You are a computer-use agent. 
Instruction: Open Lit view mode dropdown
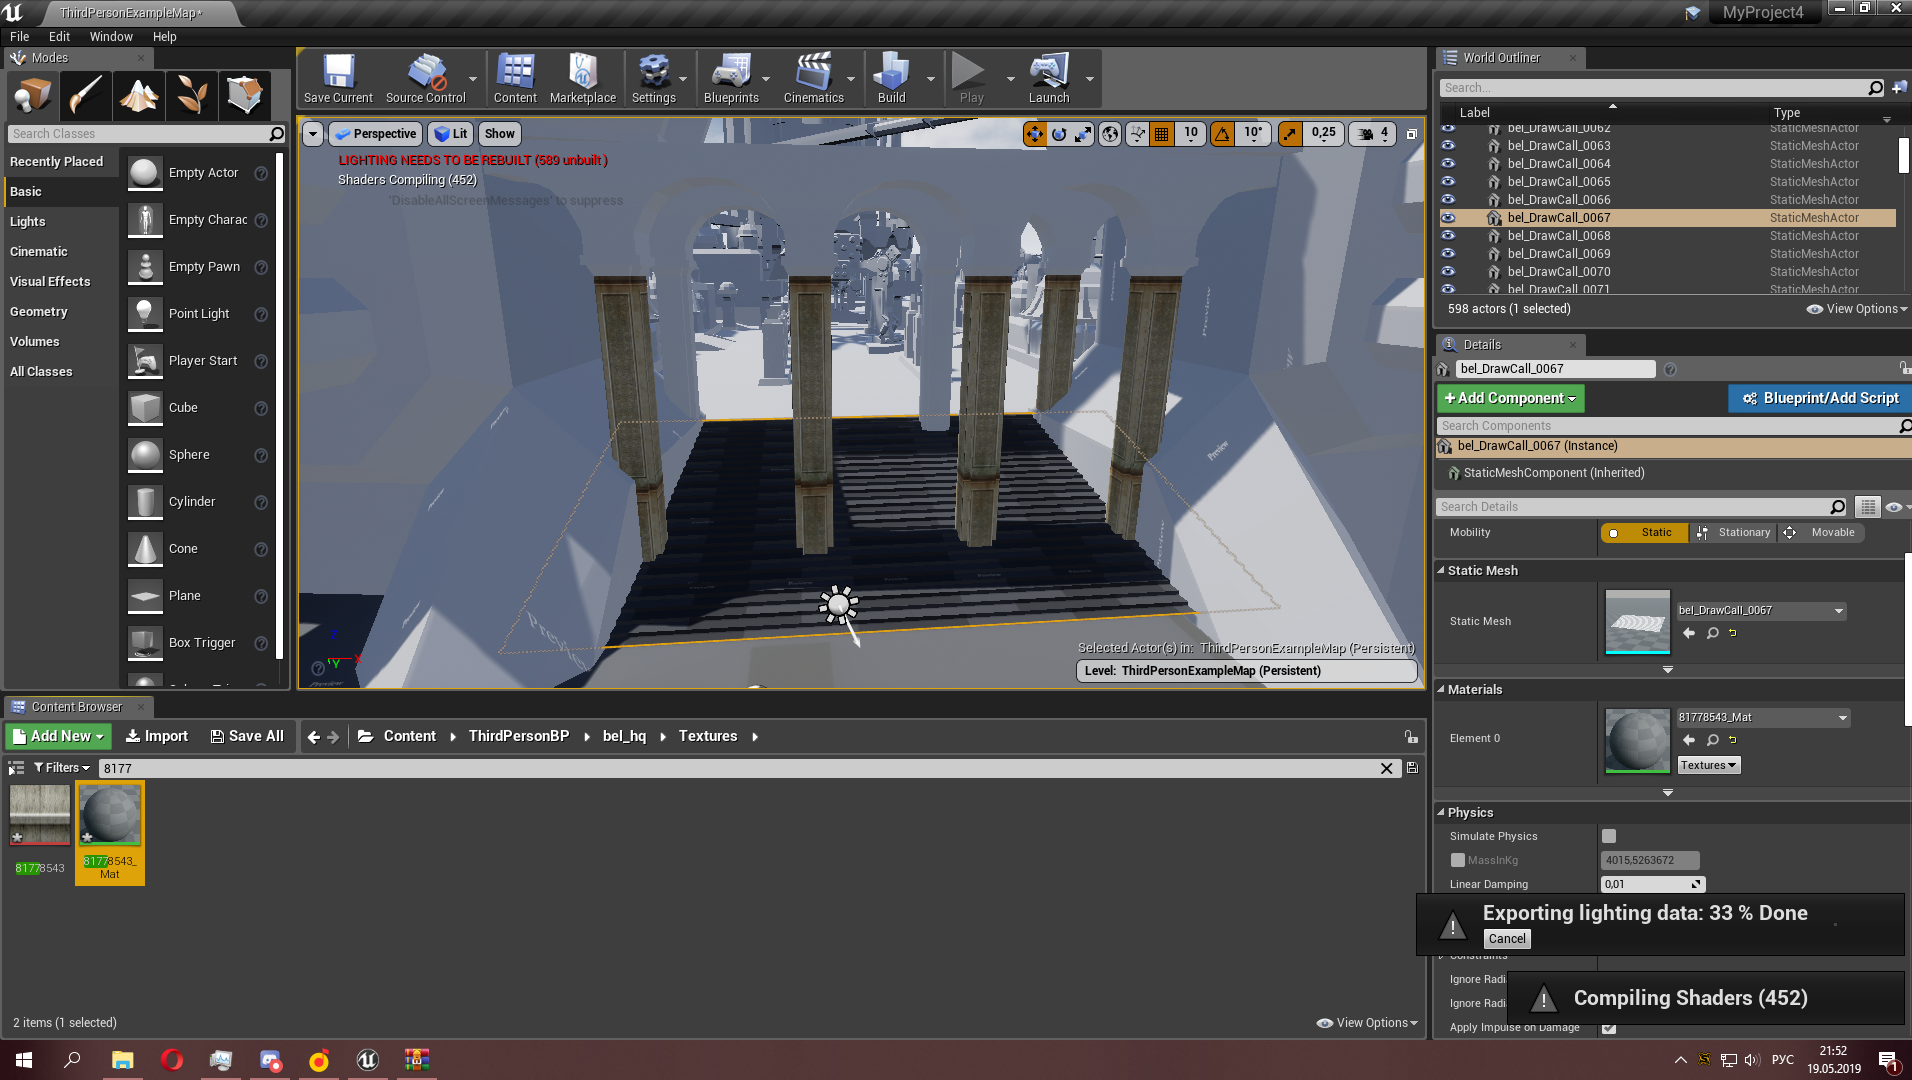click(x=450, y=134)
